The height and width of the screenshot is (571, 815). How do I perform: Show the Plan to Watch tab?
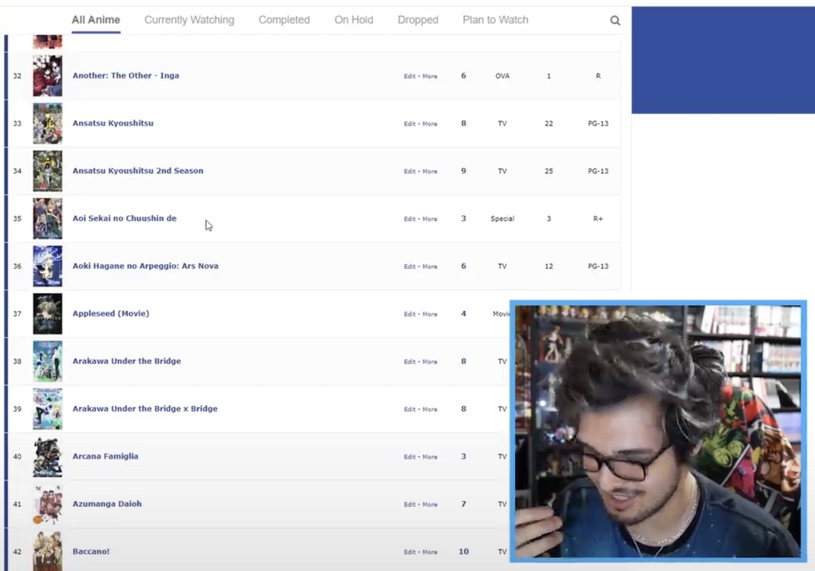point(495,20)
